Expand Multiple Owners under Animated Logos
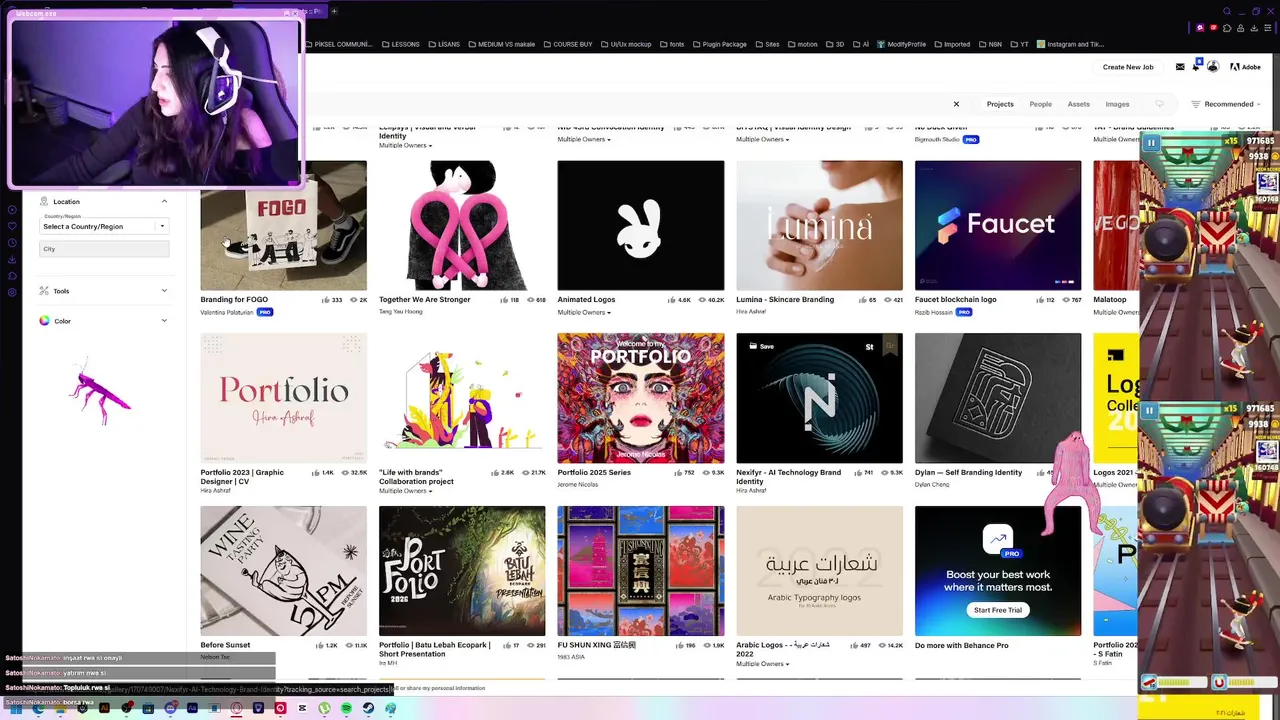The height and width of the screenshot is (720, 1280). pos(583,312)
